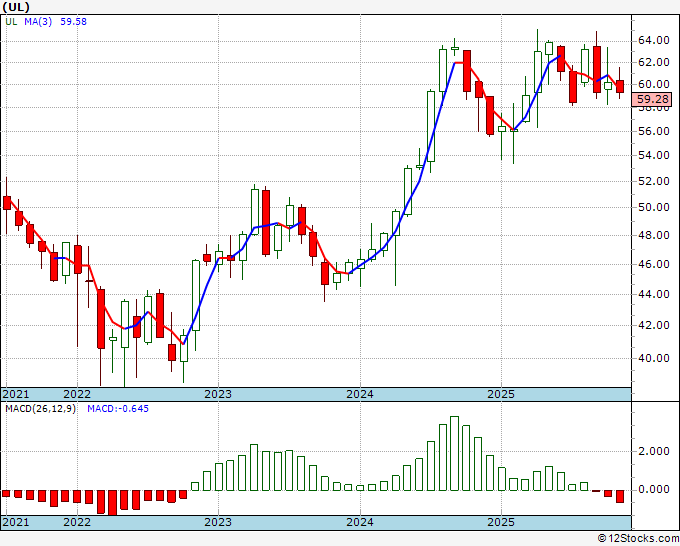Viewport: 680px width, 546px height.
Task: Select the 2023 marker on price timeline
Action: coord(218,394)
